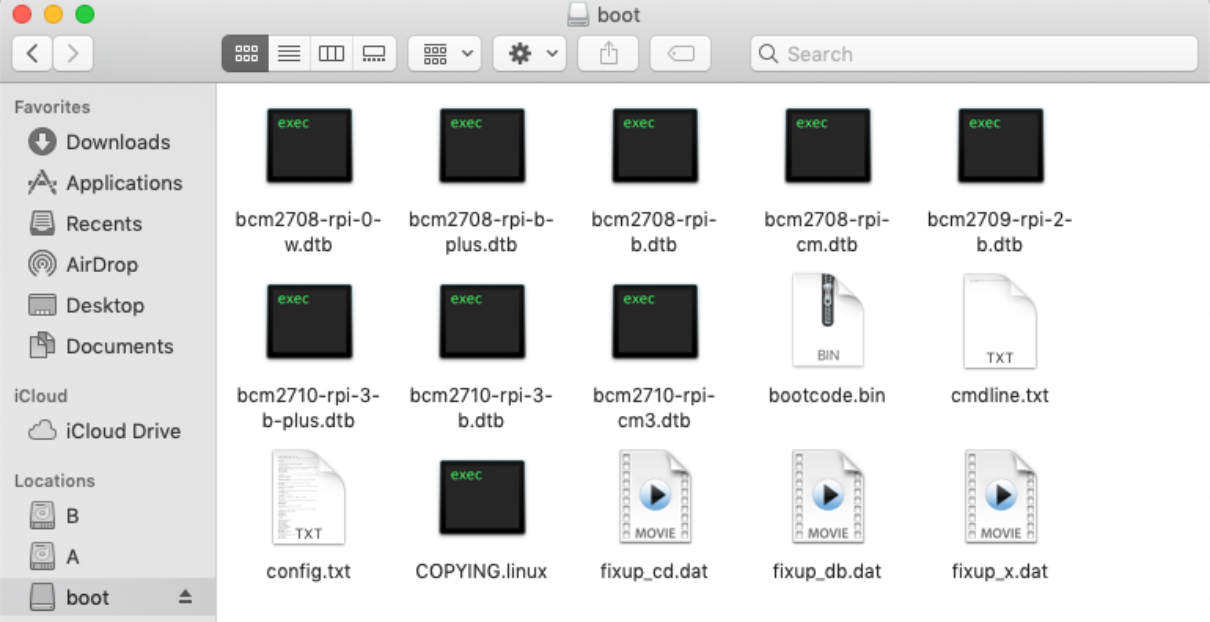Image resolution: width=1210 pixels, height=622 pixels.
Task: Select the bcm2708-rpi-0-w.dtb exec icon
Action: point(309,146)
